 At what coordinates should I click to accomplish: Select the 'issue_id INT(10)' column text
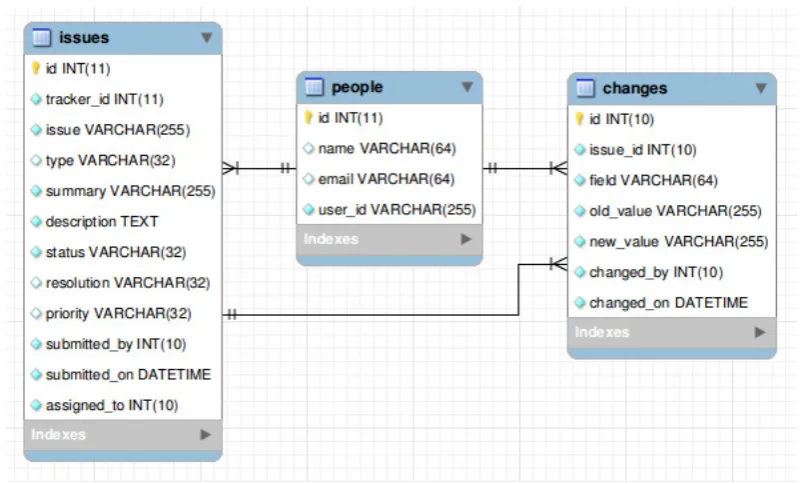coord(643,150)
